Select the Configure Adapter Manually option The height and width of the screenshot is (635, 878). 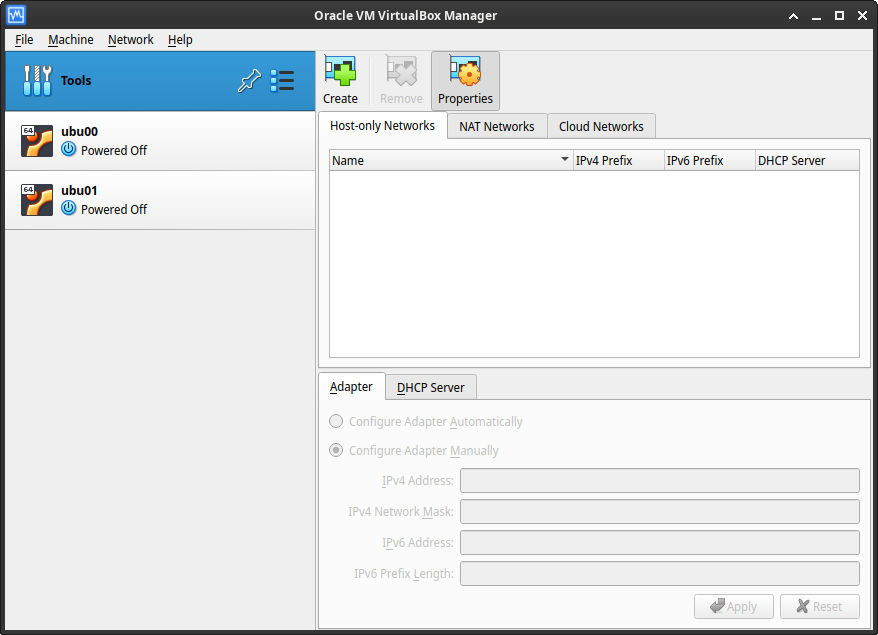coord(336,450)
